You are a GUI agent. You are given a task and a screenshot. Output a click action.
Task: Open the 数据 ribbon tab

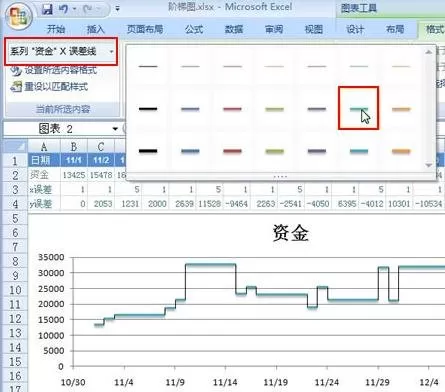(234, 29)
